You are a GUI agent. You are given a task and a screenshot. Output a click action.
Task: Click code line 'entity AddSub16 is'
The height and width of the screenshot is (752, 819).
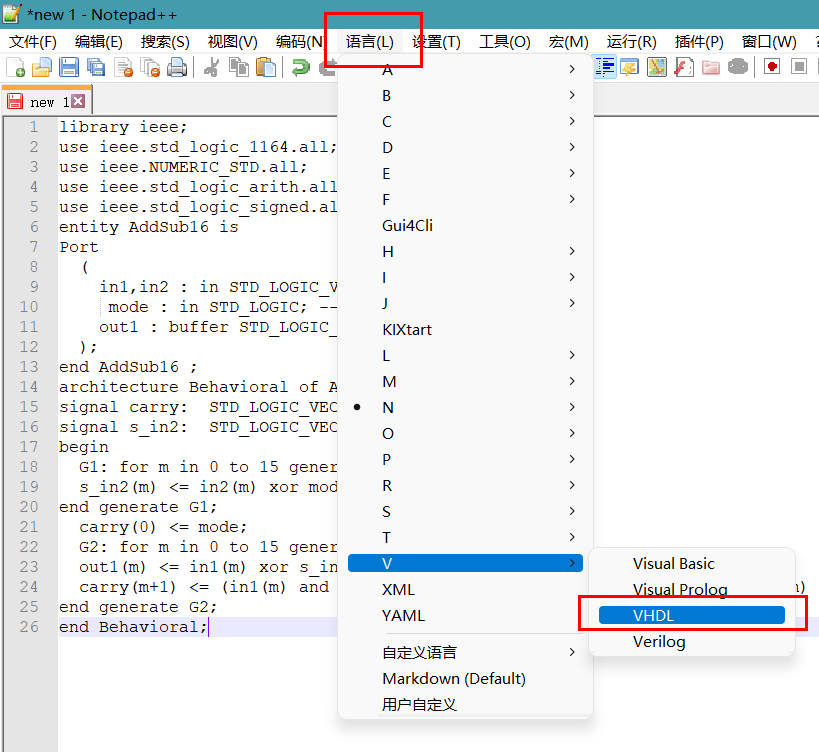149,227
